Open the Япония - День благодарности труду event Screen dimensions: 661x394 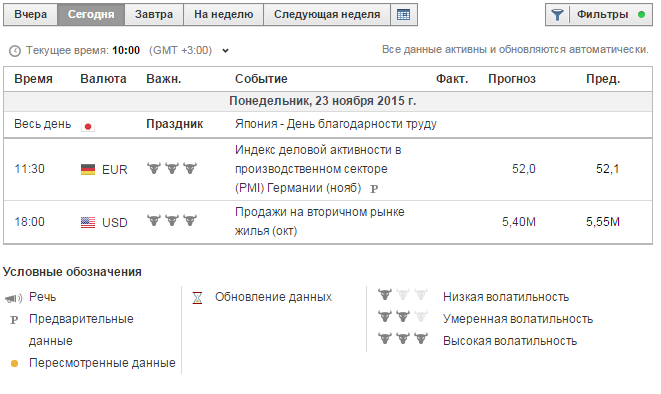point(336,124)
